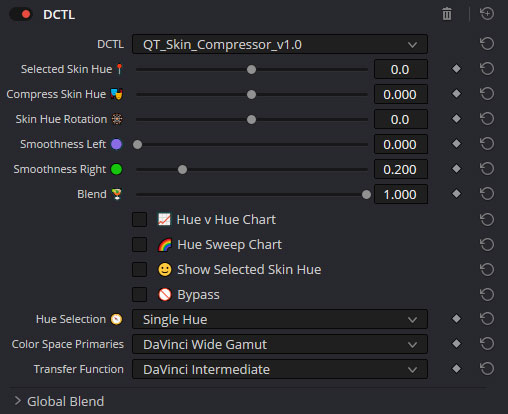This screenshot has width=508, height=414.
Task: Click the Blend value field showing 1.000
Action: tap(401, 194)
